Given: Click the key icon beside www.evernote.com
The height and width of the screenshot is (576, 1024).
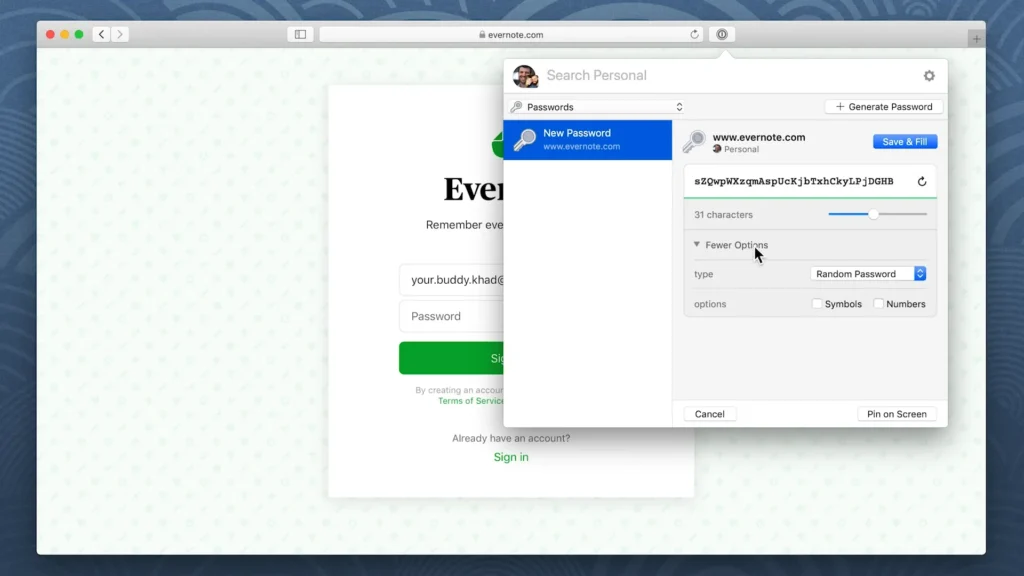Looking at the screenshot, I should pyautogui.click(x=694, y=142).
